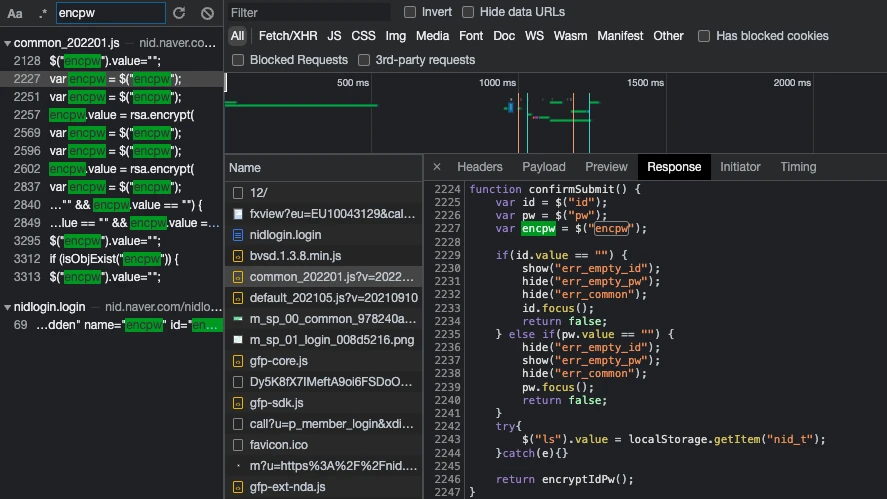Click the icon of m_sp_00_common image request
This screenshot has height=499, width=887.
(238, 319)
